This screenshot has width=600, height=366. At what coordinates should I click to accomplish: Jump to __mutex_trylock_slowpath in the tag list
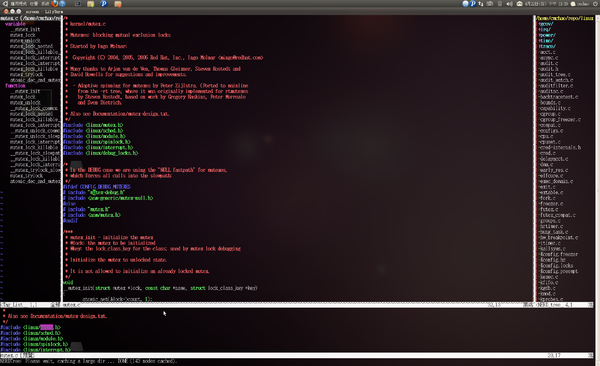(x=35, y=170)
